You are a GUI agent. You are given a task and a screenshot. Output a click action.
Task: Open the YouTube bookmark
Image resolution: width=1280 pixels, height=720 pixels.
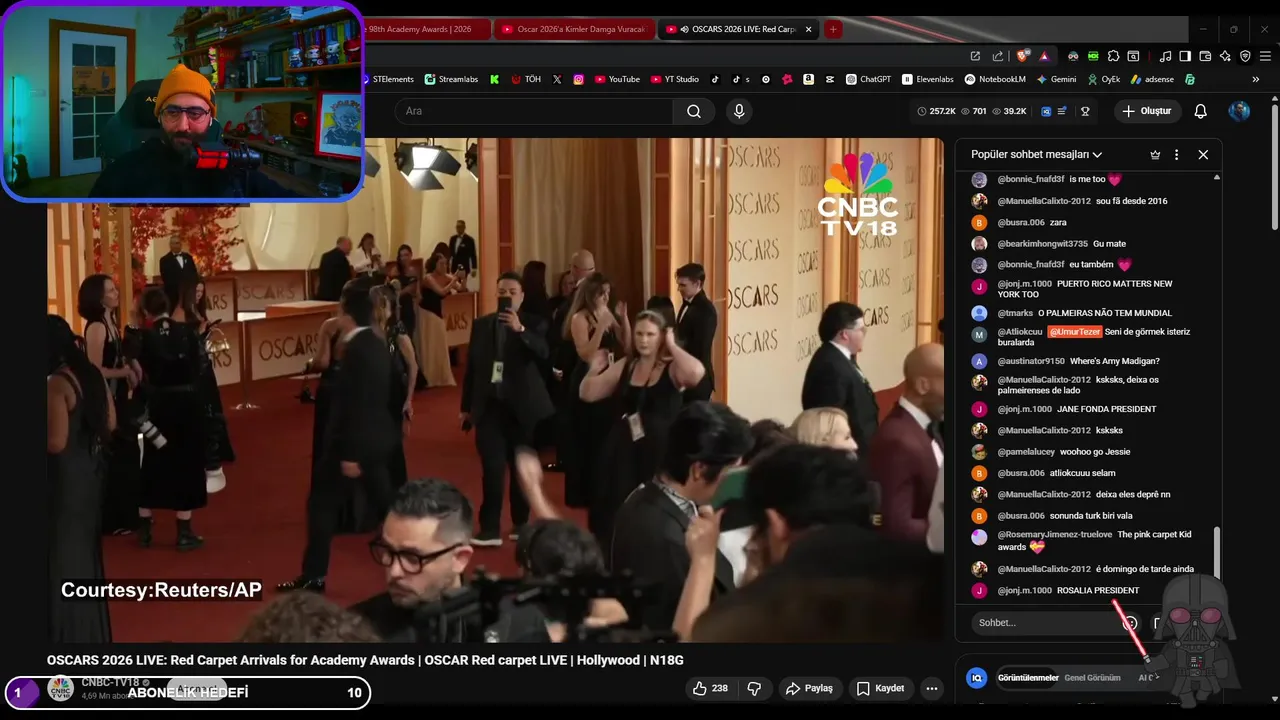pyautogui.click(x=617, y=79)
